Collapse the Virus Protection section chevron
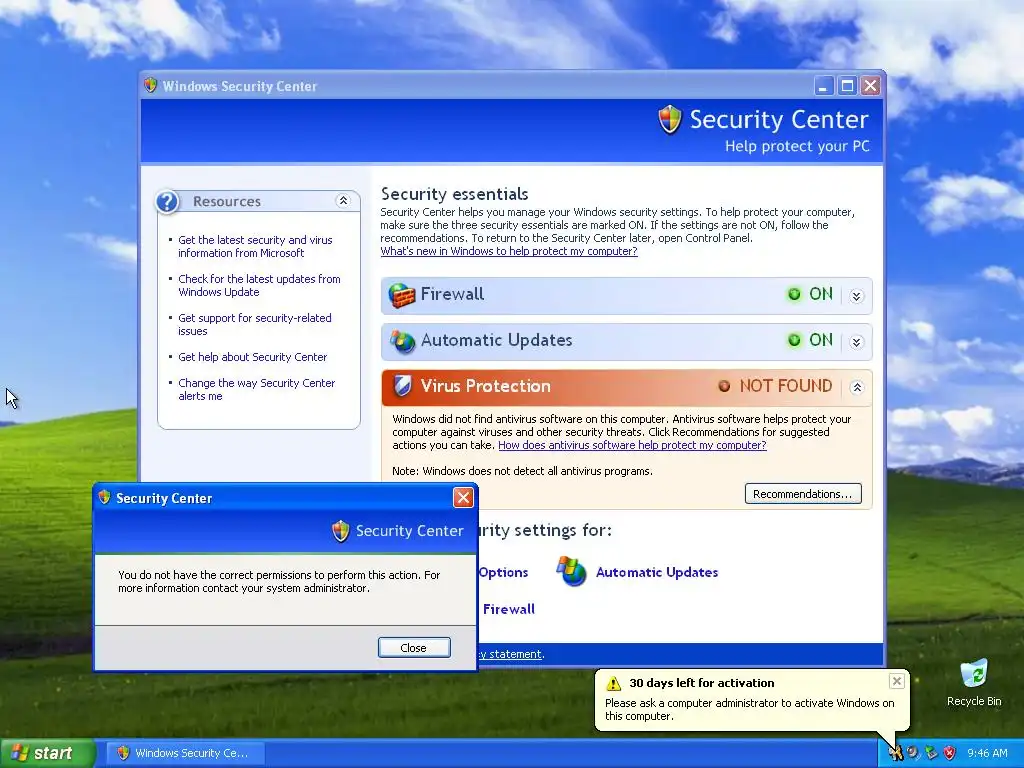 pos(857,387)
